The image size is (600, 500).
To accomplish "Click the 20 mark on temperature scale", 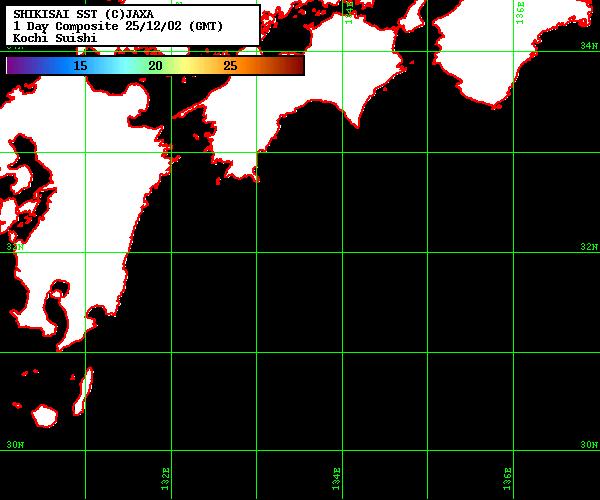I will 155,65.
